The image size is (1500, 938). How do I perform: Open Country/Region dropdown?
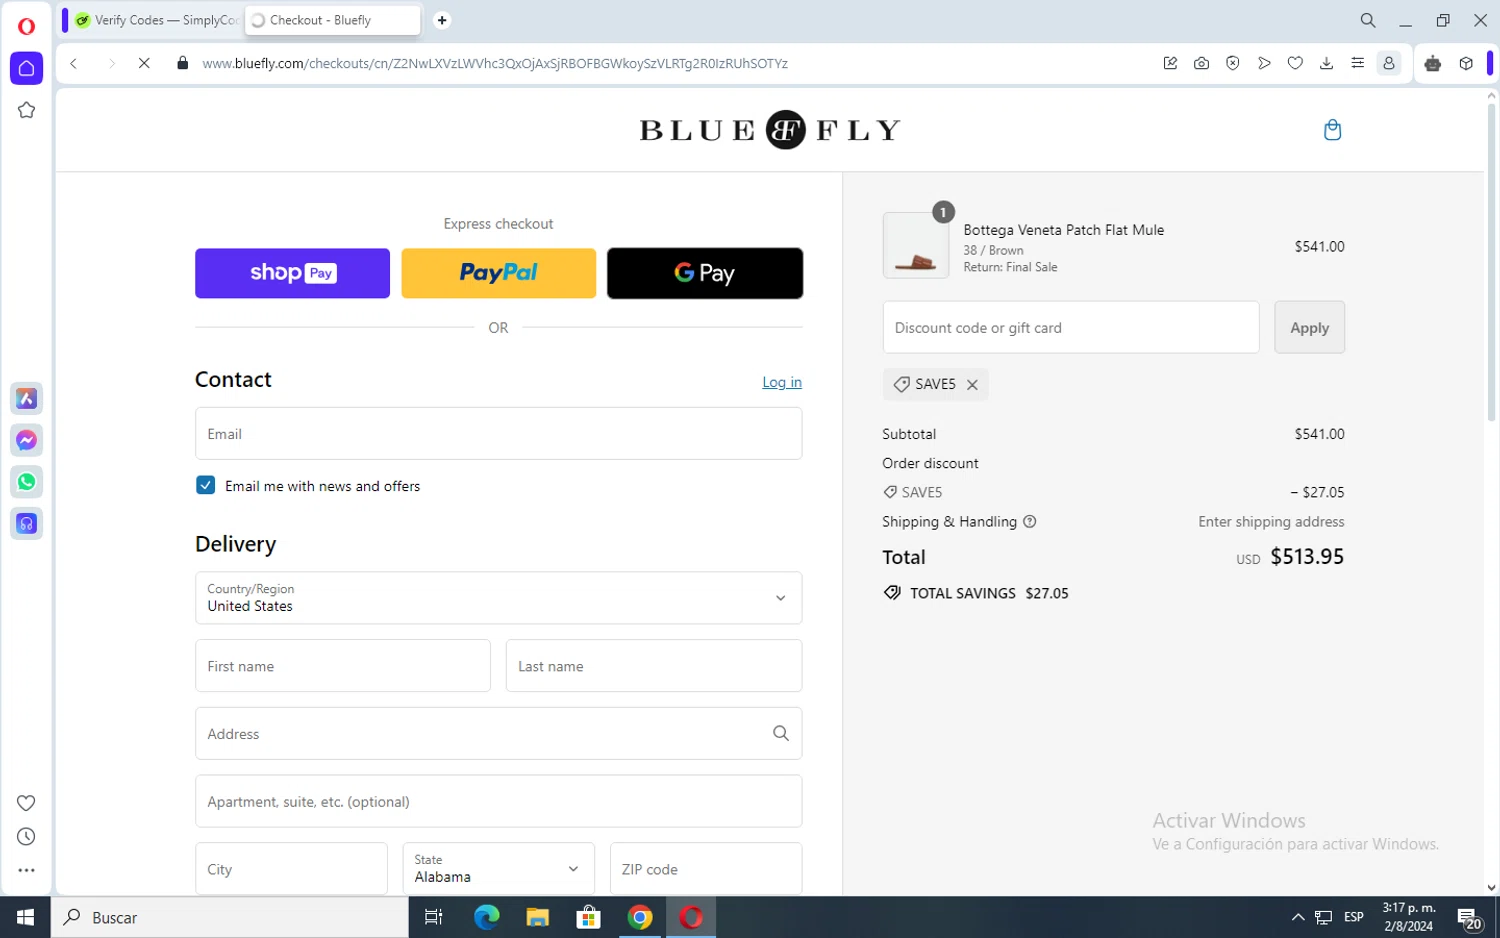point(498,598)
